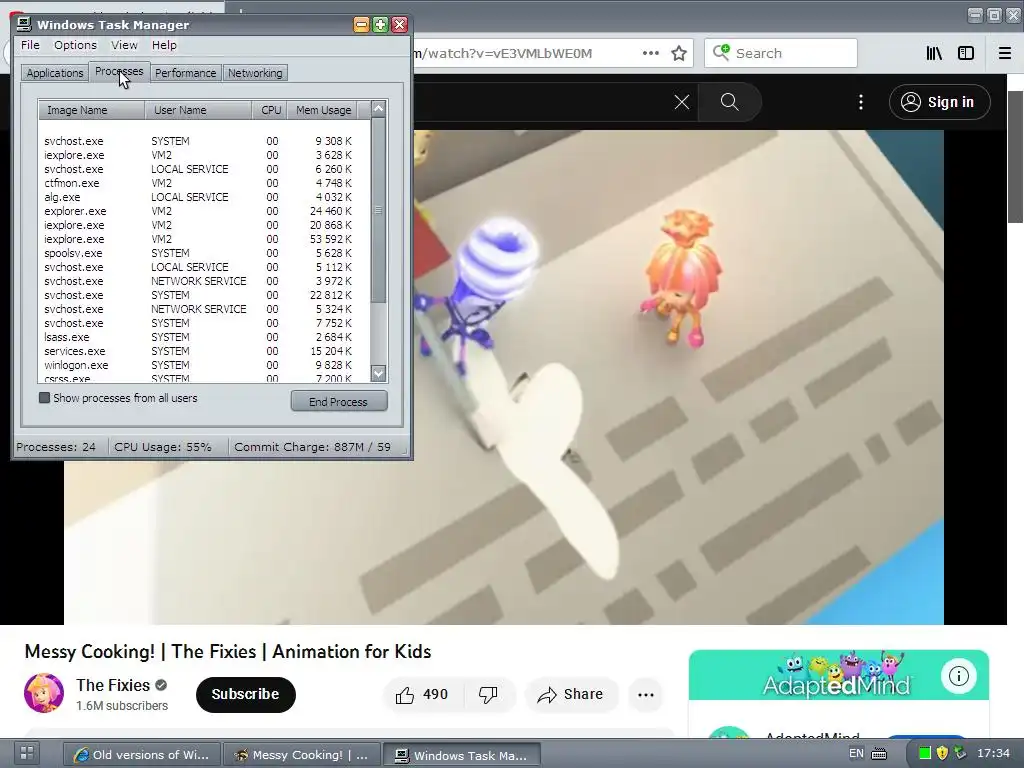
Task: Click the video player to pause
Action: [x=504, y=377]
